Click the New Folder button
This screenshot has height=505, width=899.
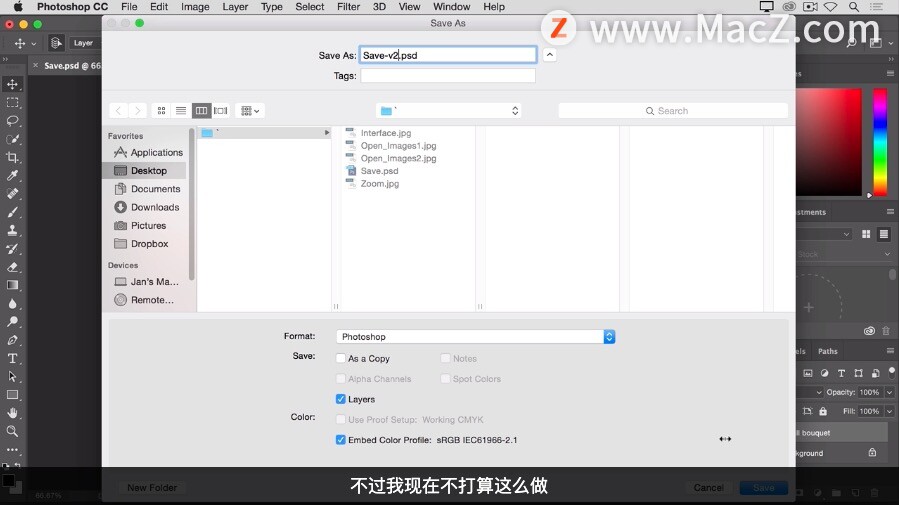tap(152, 488)
